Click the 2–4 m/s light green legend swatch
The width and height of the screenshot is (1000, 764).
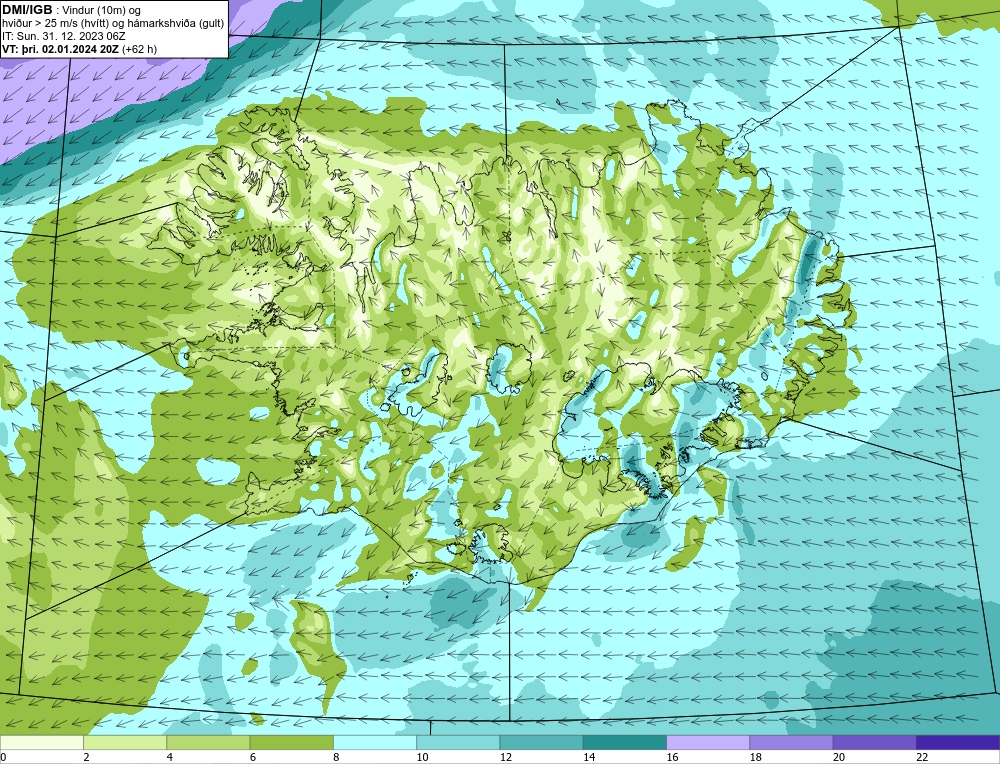click(125, 742)
